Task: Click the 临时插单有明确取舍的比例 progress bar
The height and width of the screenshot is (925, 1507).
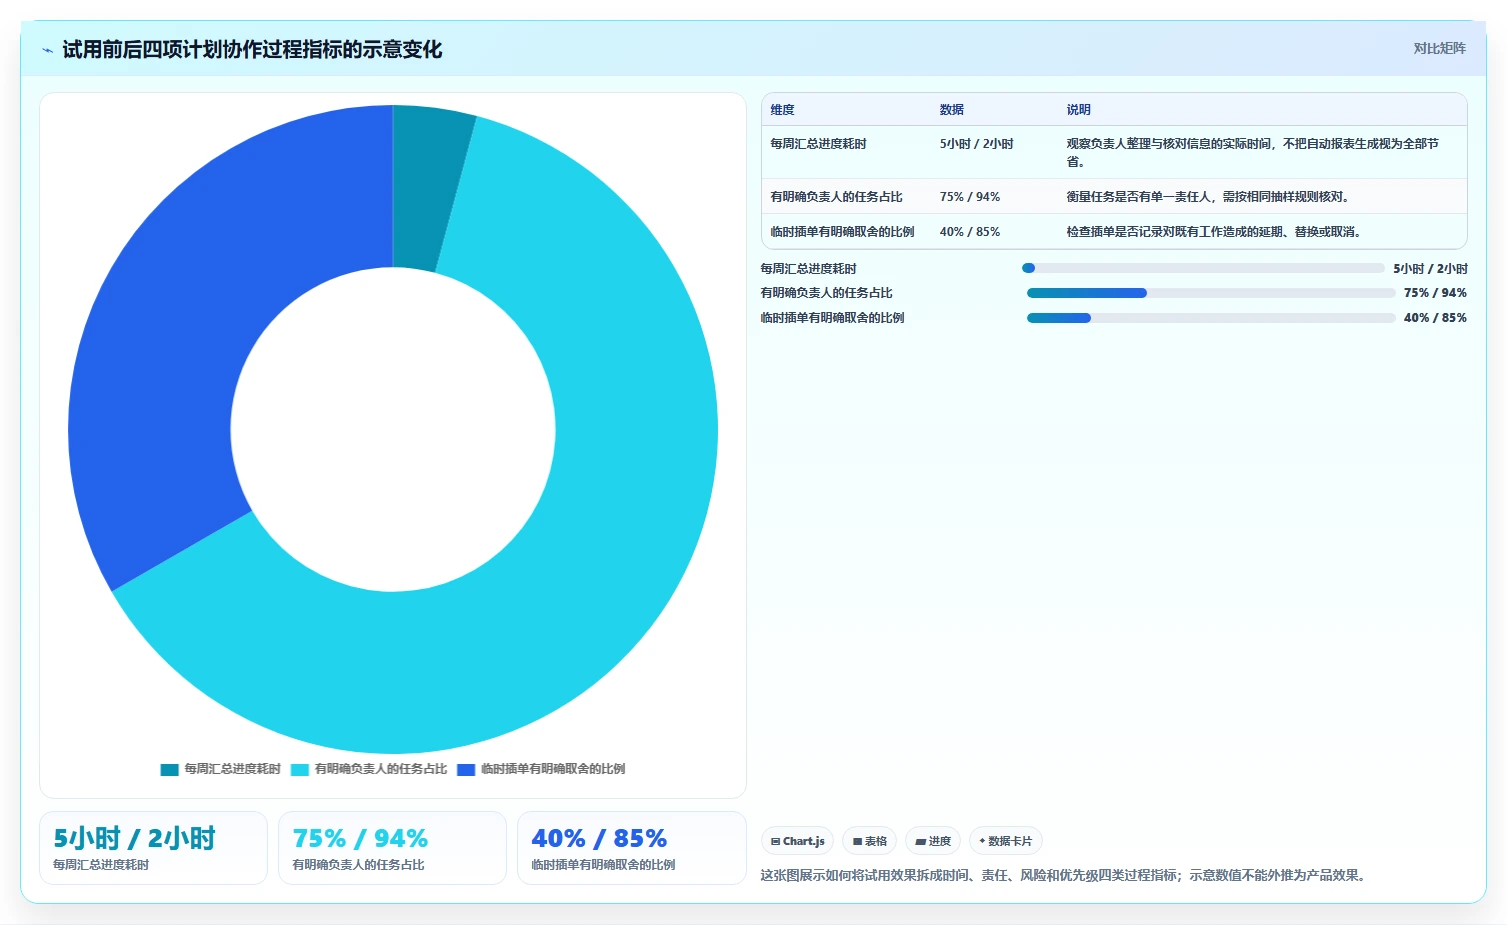Action: point(1211,318)
